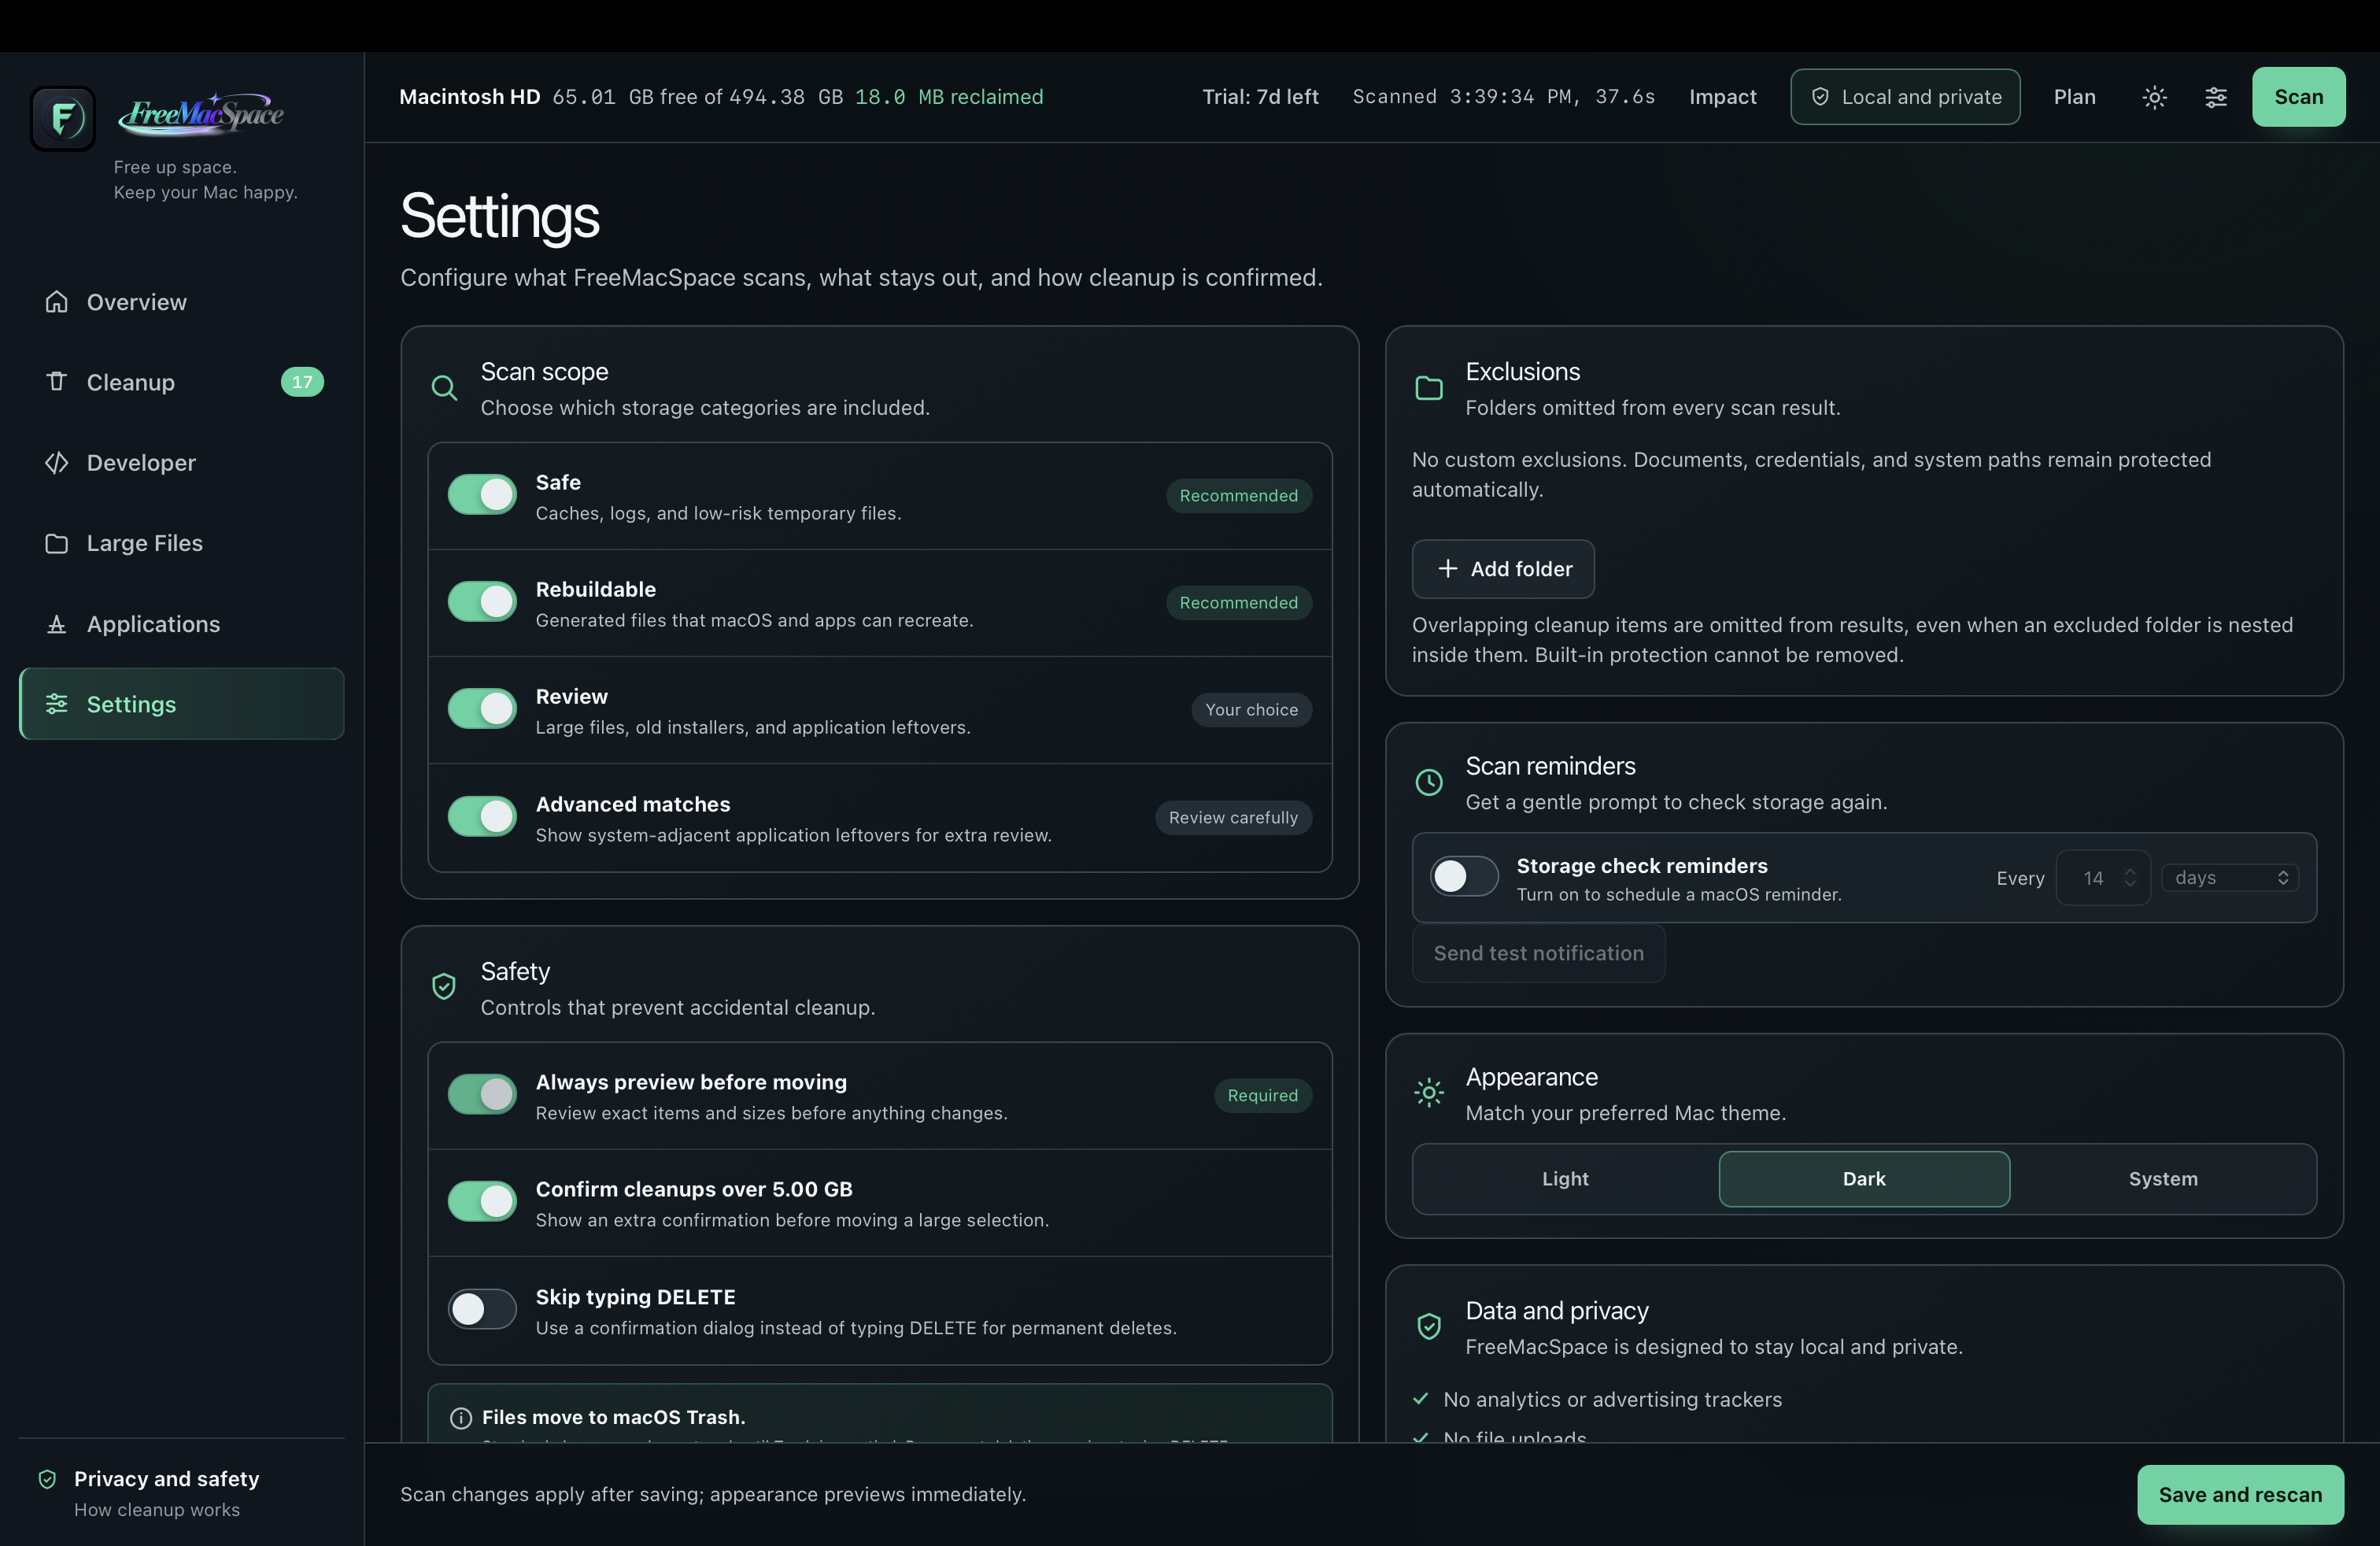Click the Safety shield icon
2380x1546 pixels.
coord(444,987)
